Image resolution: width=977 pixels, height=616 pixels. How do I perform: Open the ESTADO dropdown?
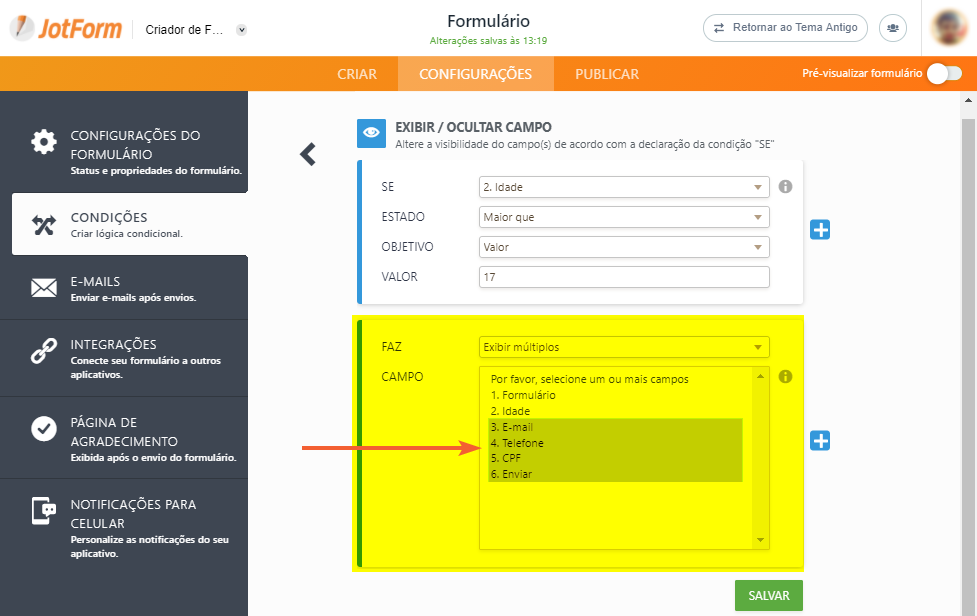coord(624,217)
